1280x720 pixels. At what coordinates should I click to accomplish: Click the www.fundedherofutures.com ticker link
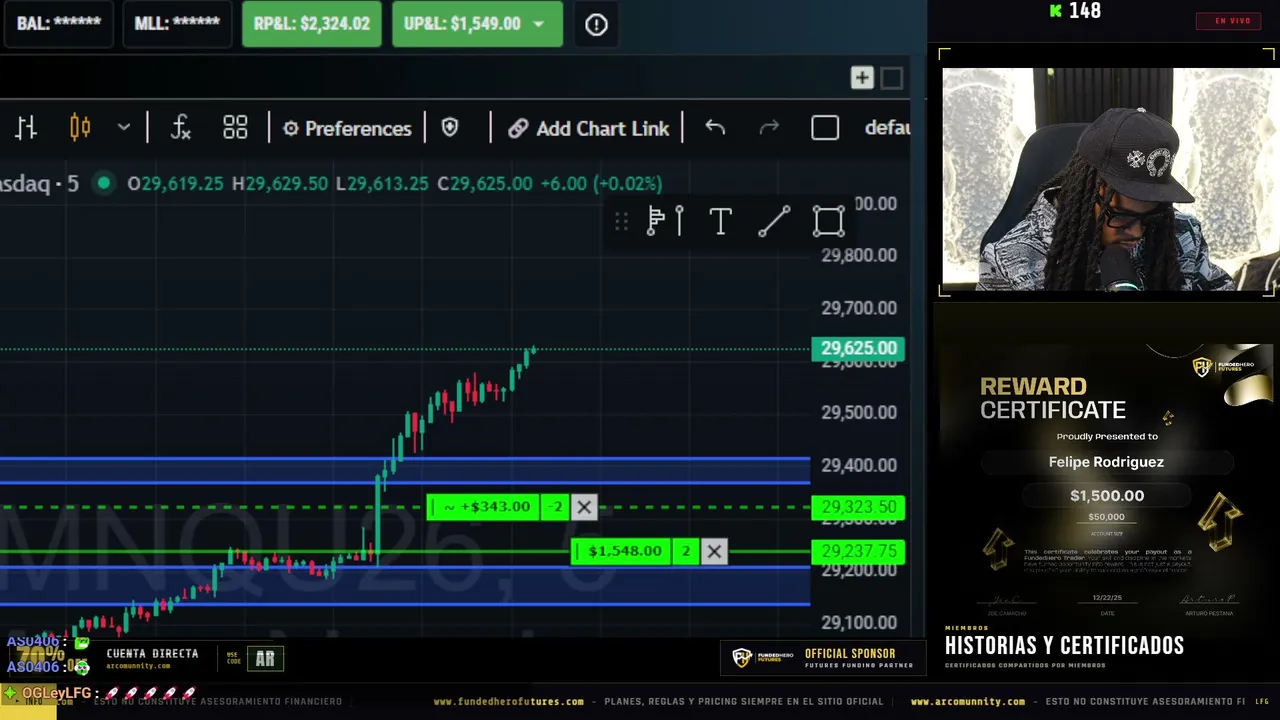click(508, 702)
